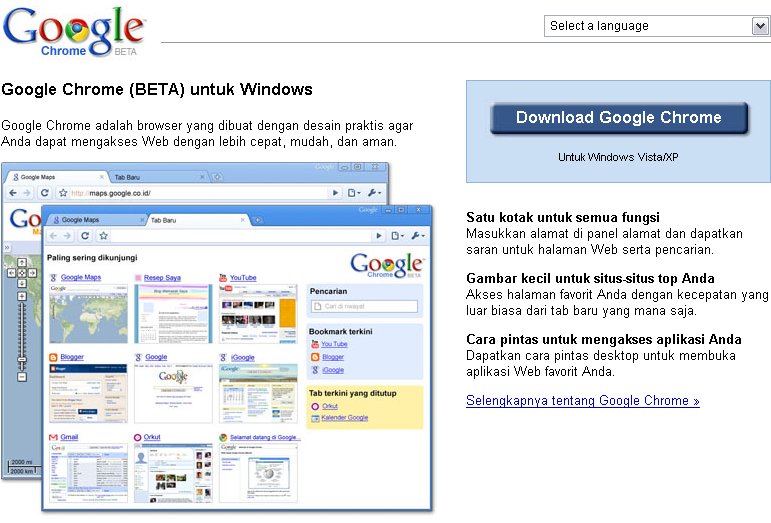
Task: Open page menu icon in rear window
Action: point(354,193)
